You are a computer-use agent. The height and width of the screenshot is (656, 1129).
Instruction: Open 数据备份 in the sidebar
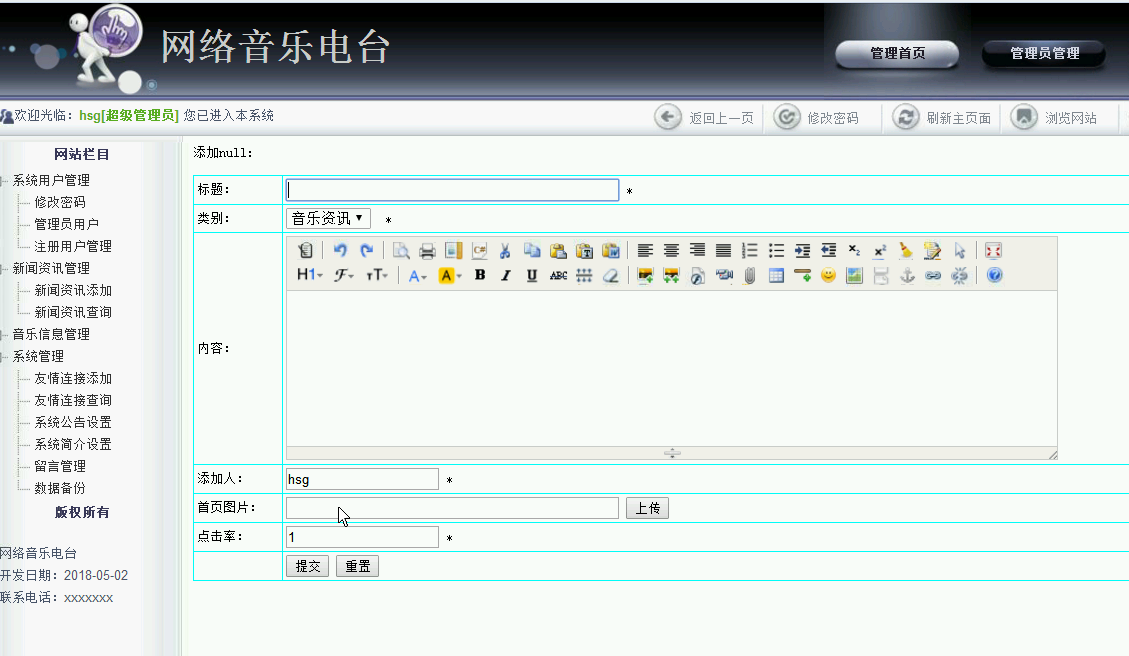[60, 488]
